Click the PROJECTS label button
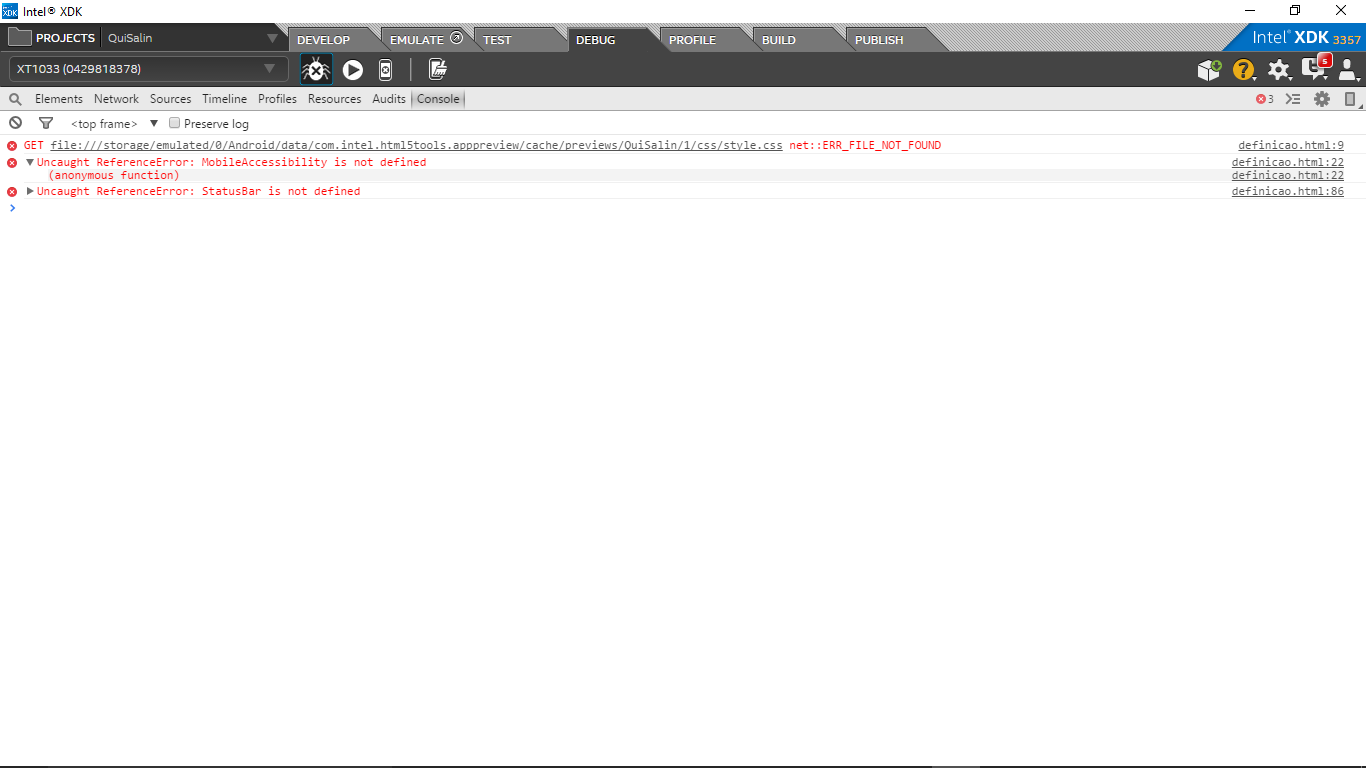 (x=66, y=38)
